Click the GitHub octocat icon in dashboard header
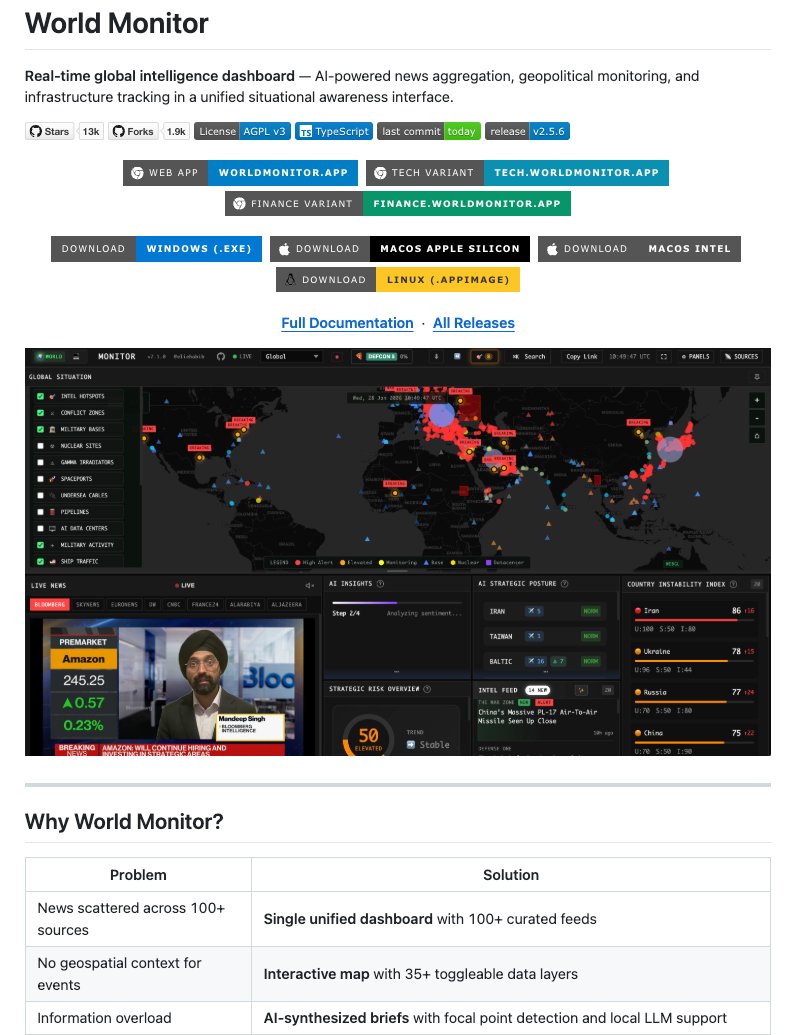789x1035 pixels. [x=221, y=356]
